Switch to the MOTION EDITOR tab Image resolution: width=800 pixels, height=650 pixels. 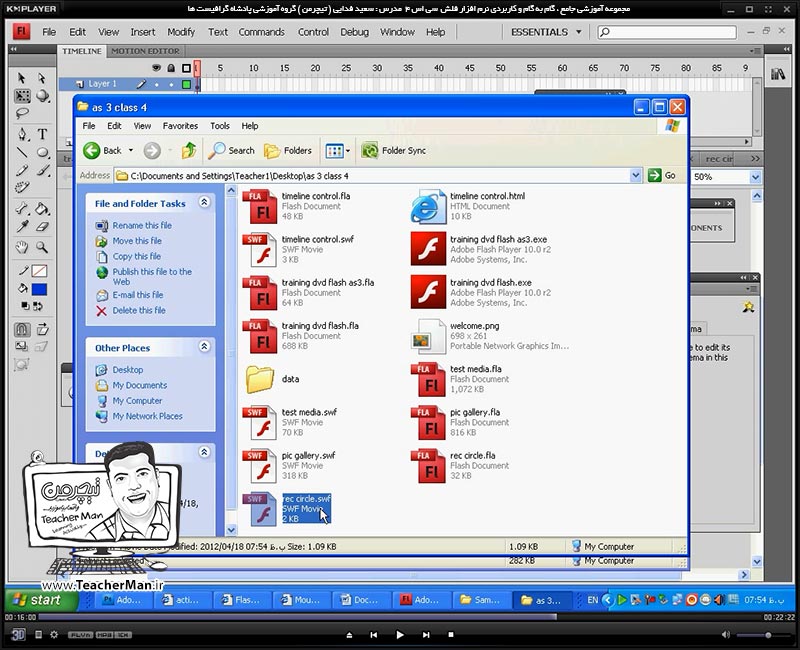coord(145,51)
